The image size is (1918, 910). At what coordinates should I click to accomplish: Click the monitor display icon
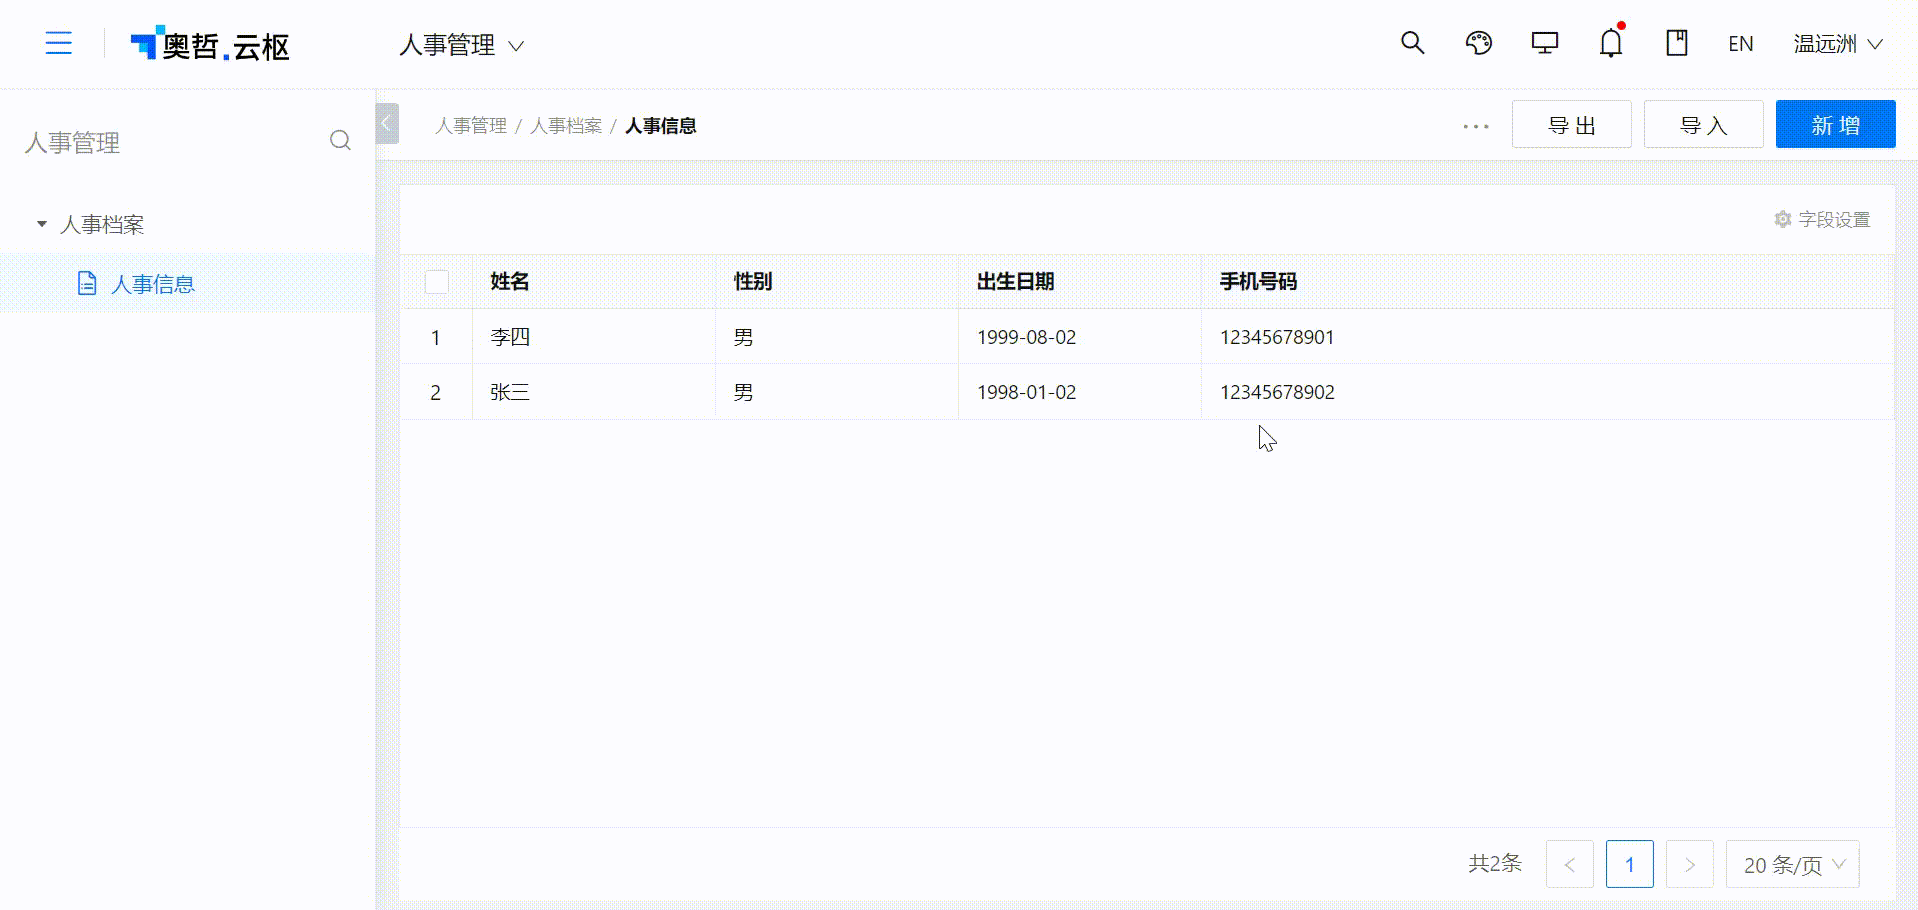click(1545, 43)
